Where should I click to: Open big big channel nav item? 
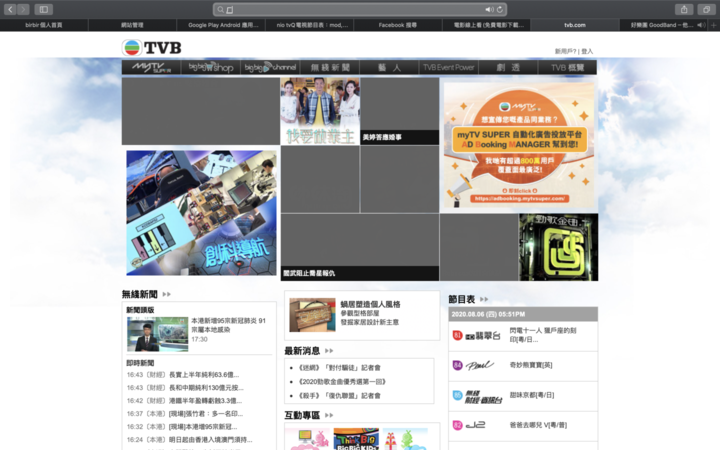click(270, 68)
